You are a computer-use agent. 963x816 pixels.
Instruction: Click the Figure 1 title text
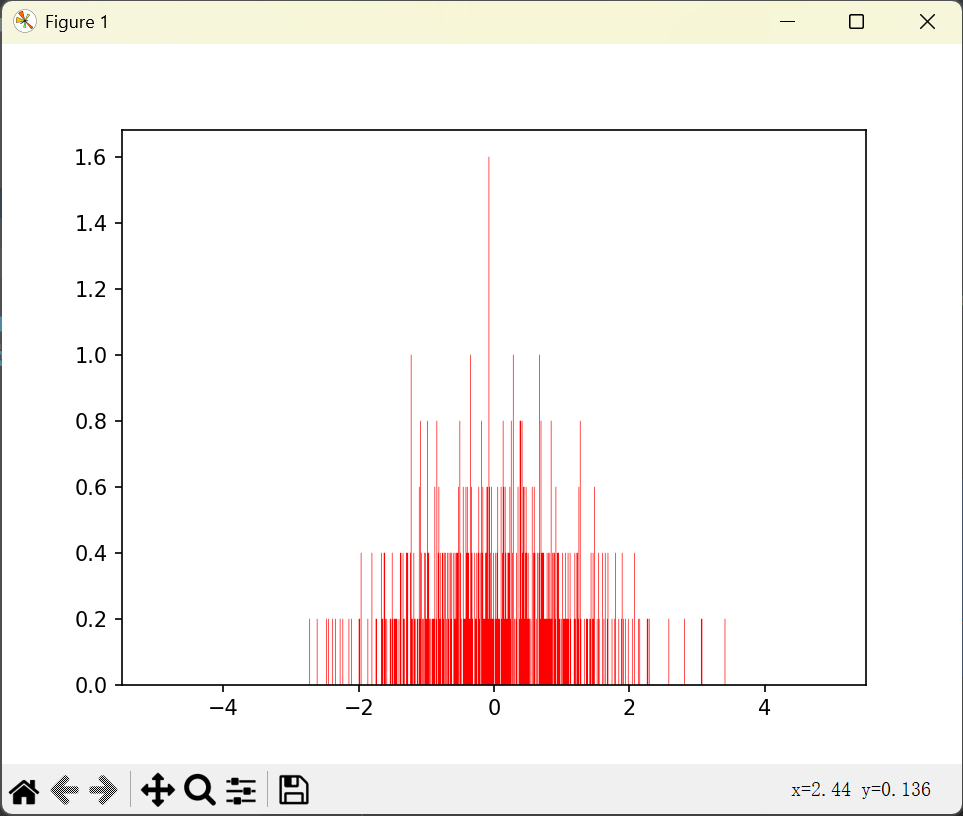click(80, 21)
